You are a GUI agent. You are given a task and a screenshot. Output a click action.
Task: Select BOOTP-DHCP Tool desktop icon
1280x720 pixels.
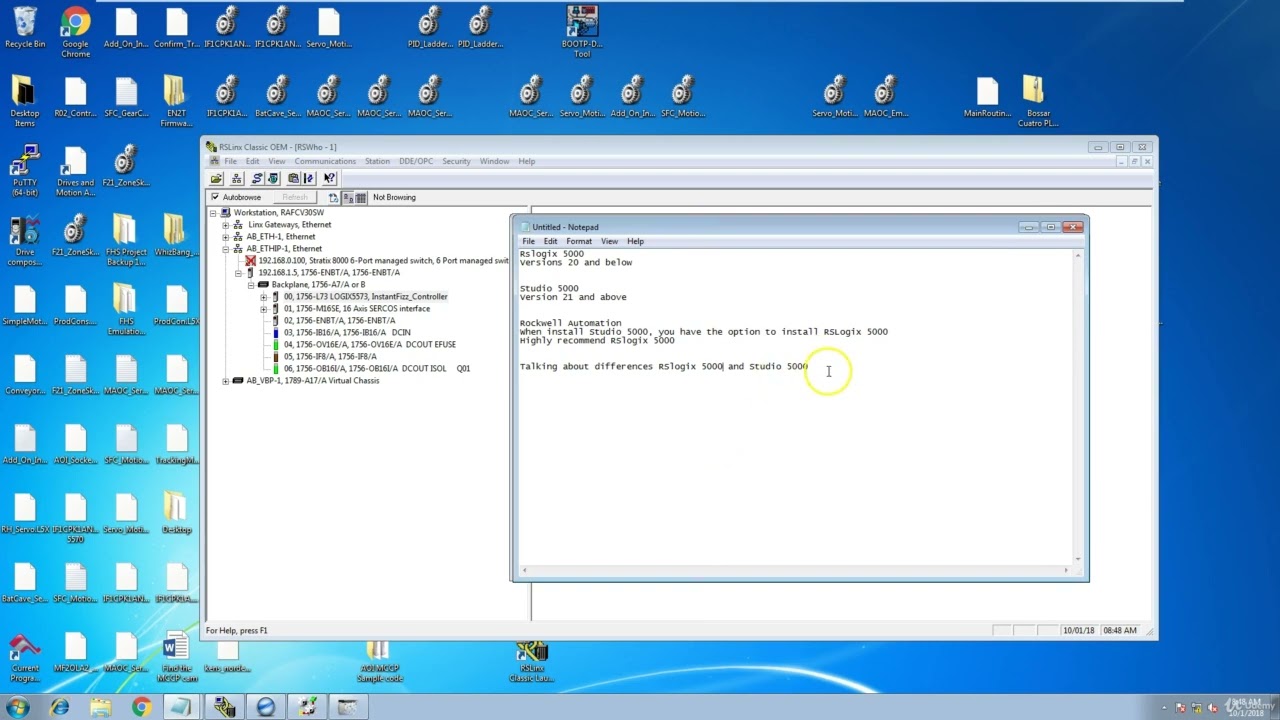[x=582, y=31]
